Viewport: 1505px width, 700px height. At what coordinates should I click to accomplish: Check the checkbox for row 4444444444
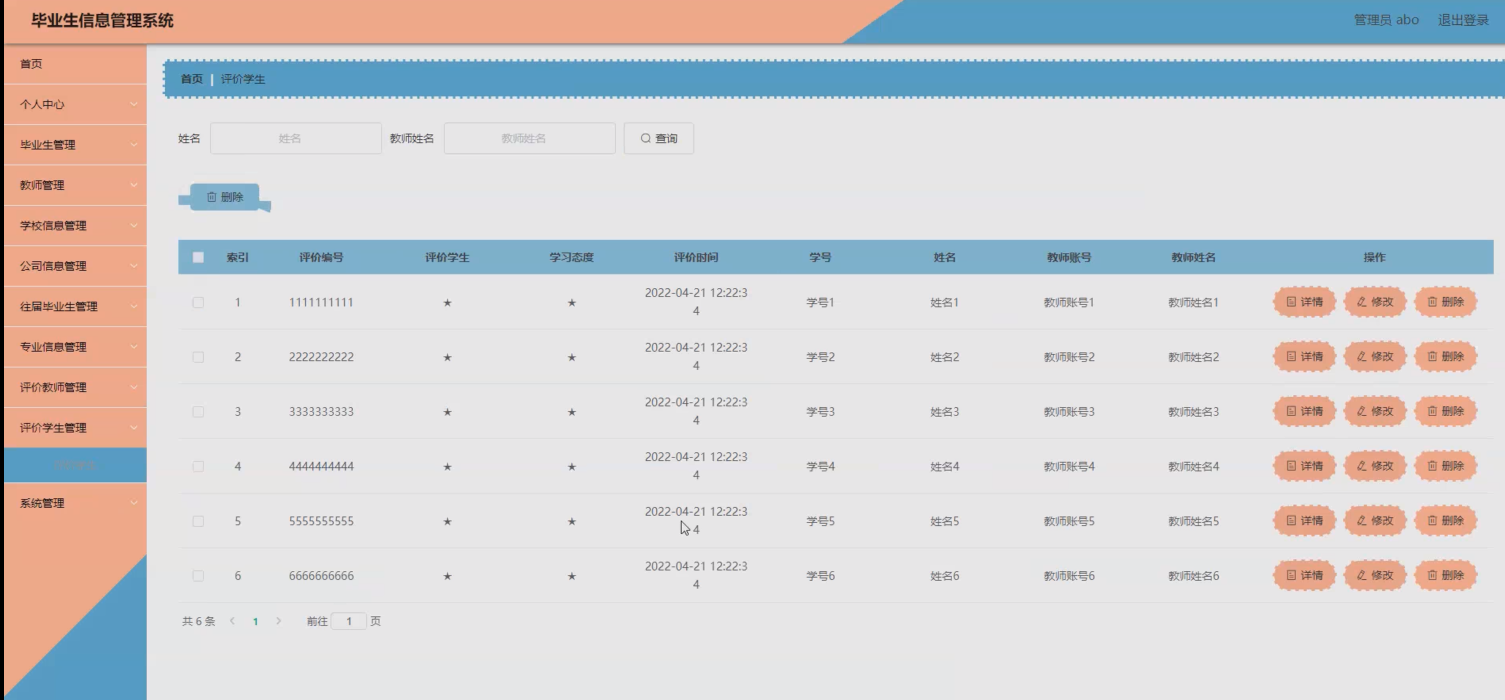[198, 466]
